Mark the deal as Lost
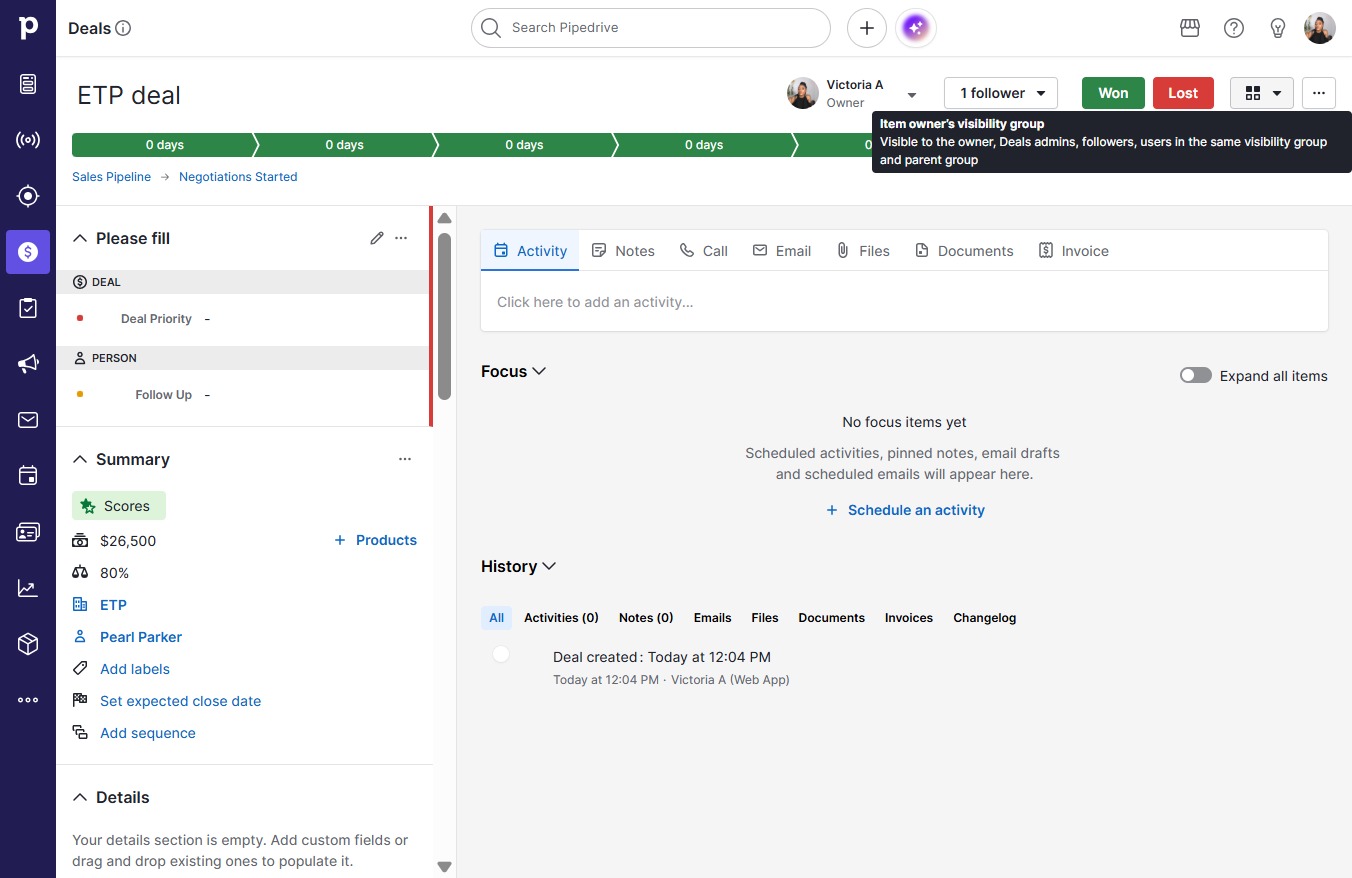The image size is (1352, 878). pos(1183,93)
